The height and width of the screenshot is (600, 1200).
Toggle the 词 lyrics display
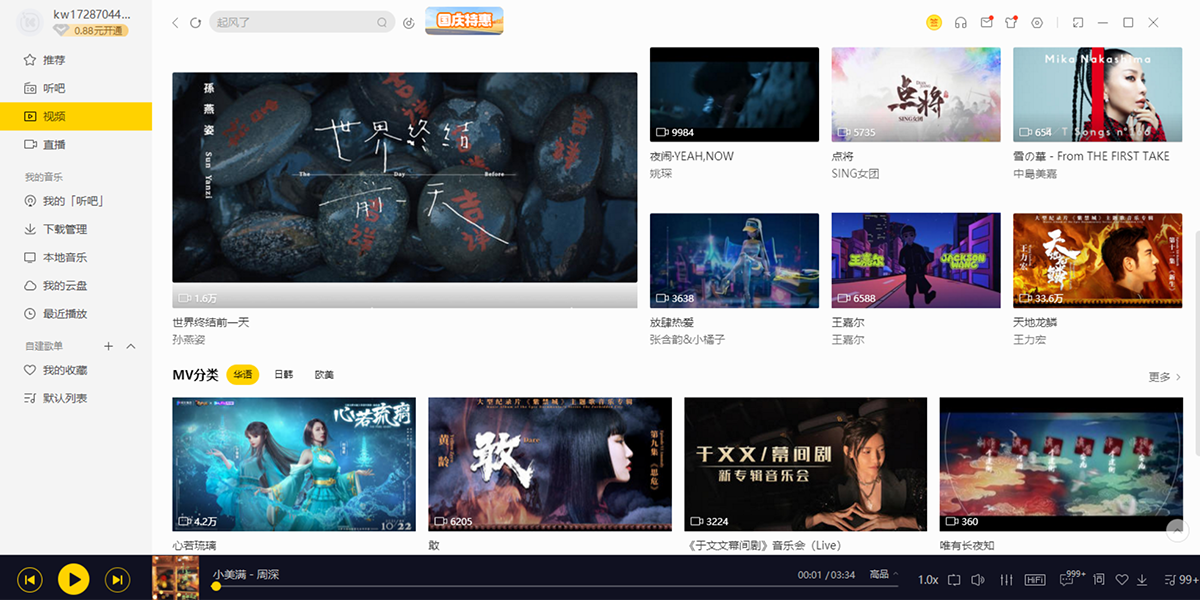(1098, 579)
